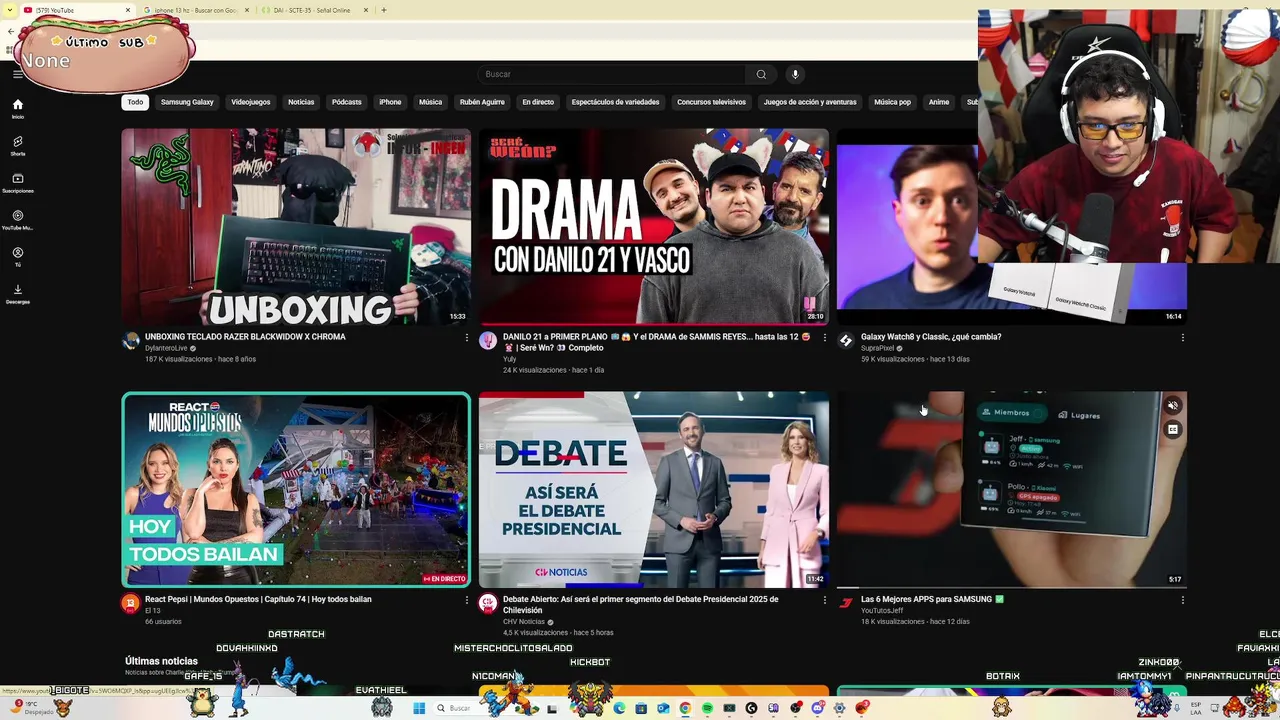The height and width of the screenshot is (720, 1280).
Task: Open the Samsung apps preview thumbnail
Action: 1012,489
